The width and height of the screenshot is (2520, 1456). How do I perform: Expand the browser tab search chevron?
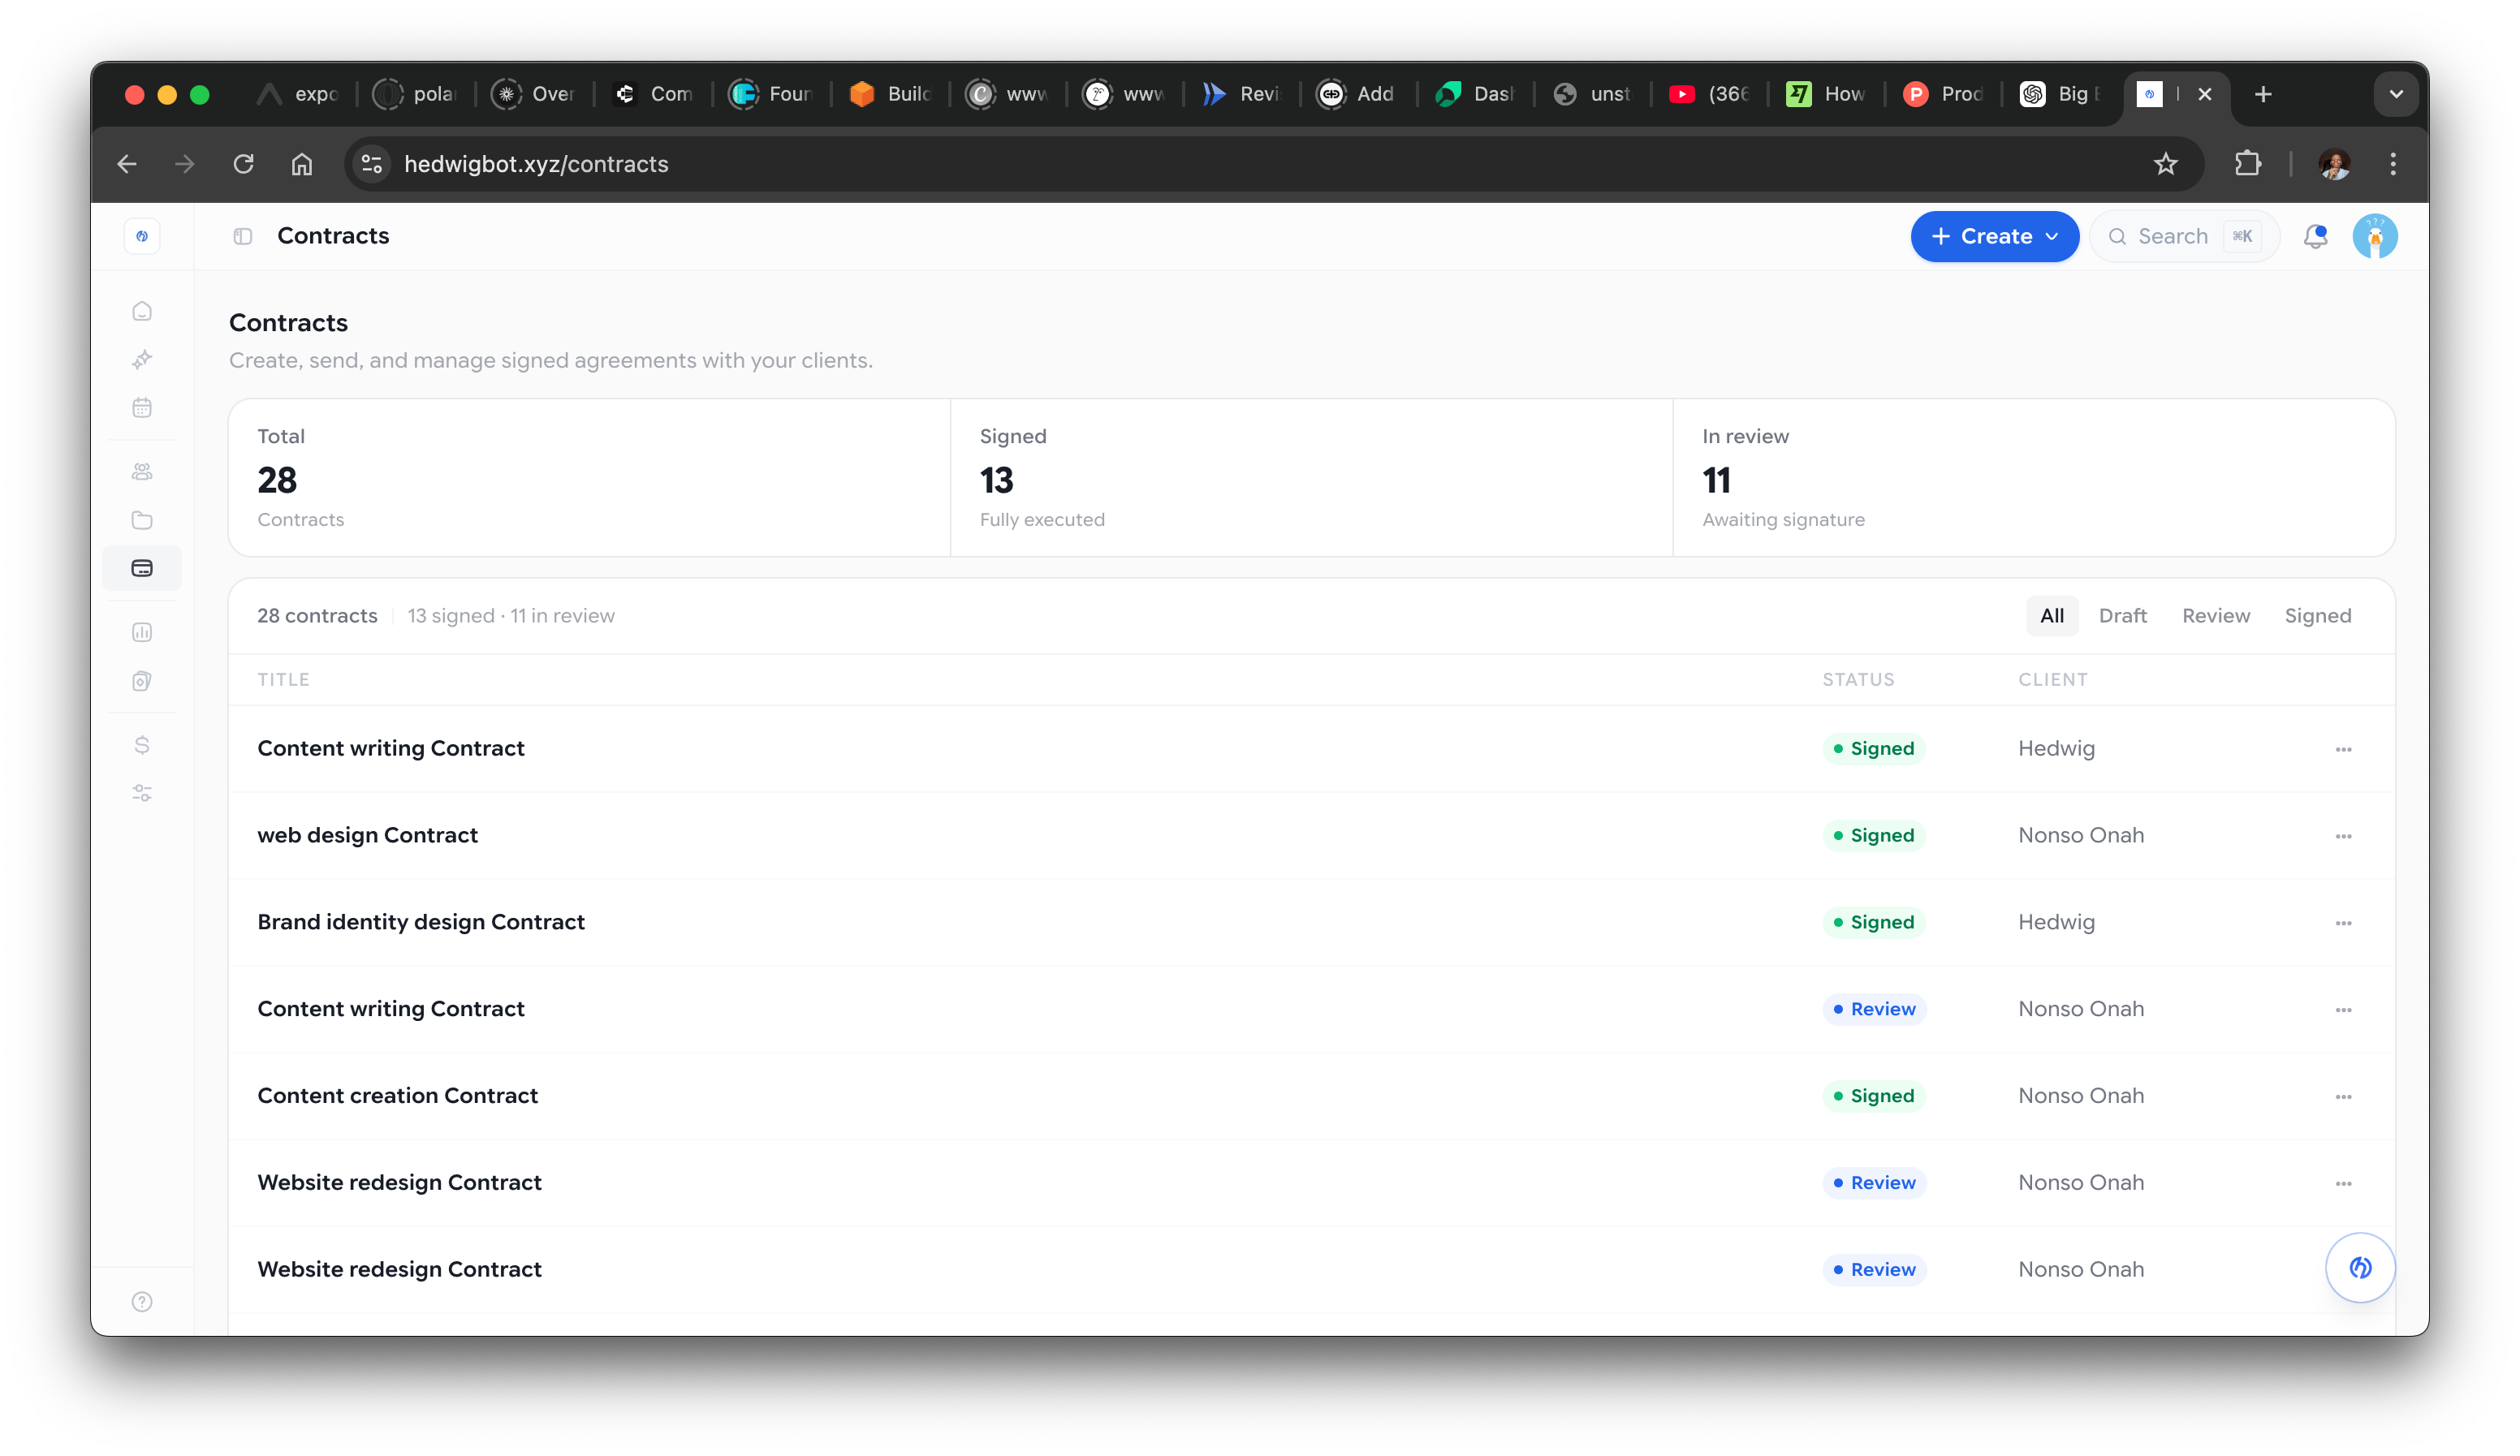pos(2396,94)
